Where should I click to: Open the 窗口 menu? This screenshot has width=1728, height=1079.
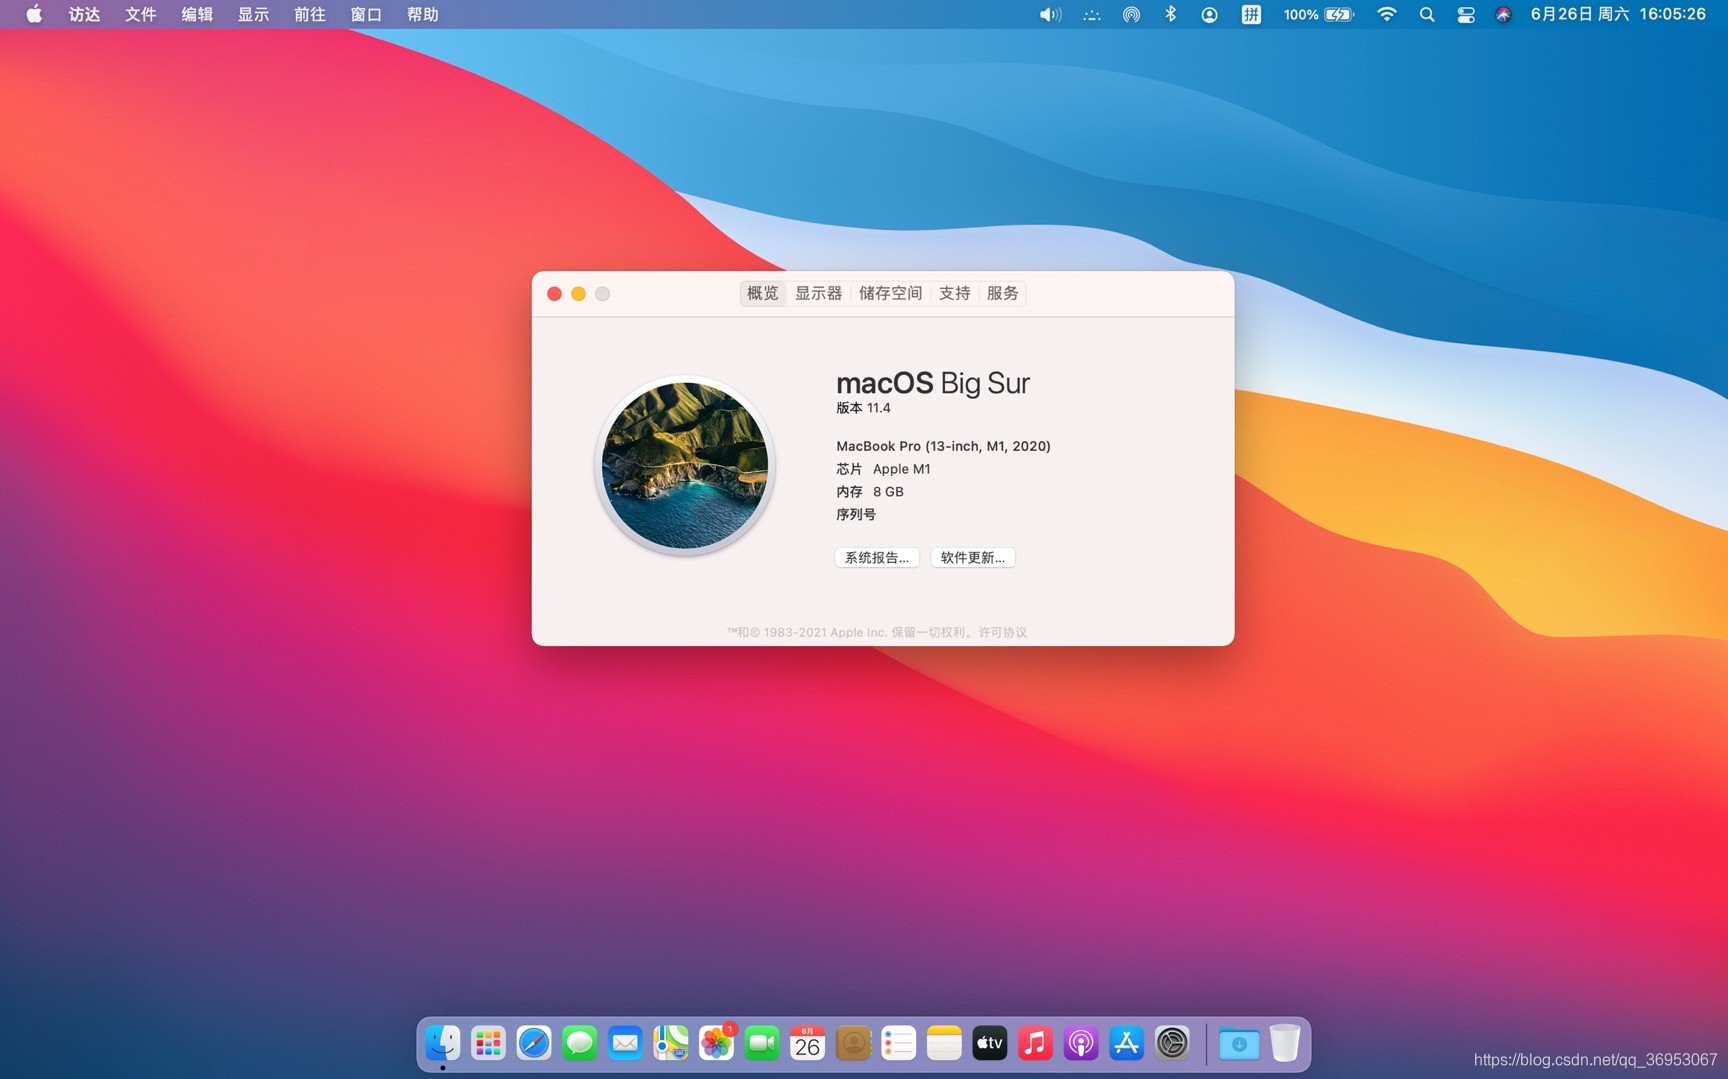click(x=366, y=14)
